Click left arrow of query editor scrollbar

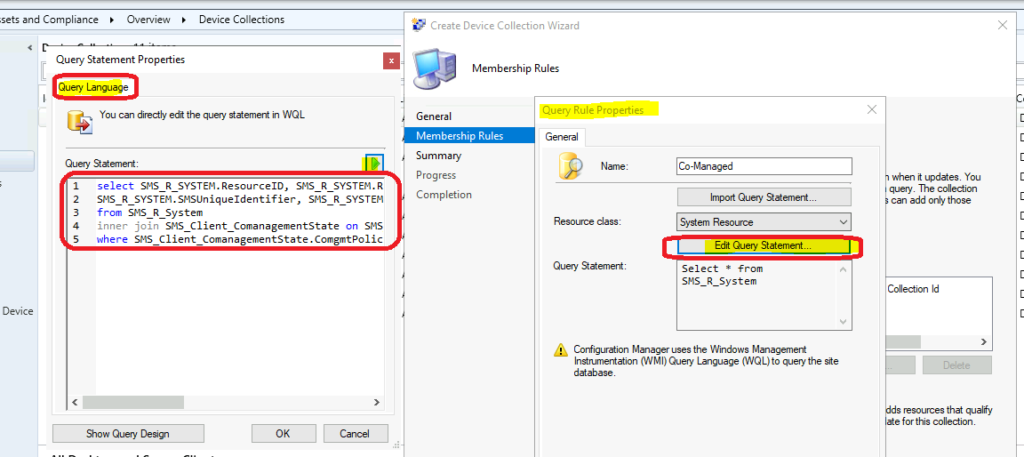pos(74,402)
